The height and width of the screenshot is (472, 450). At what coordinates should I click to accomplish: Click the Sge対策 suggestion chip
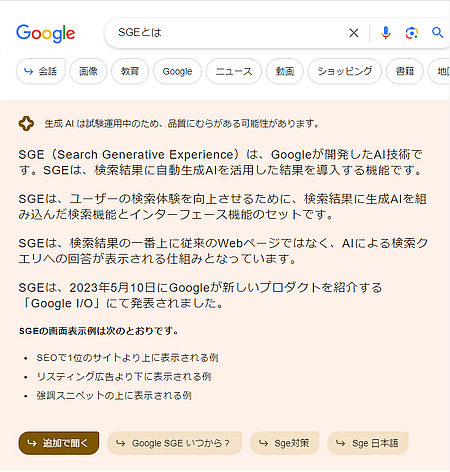[285, 443]
